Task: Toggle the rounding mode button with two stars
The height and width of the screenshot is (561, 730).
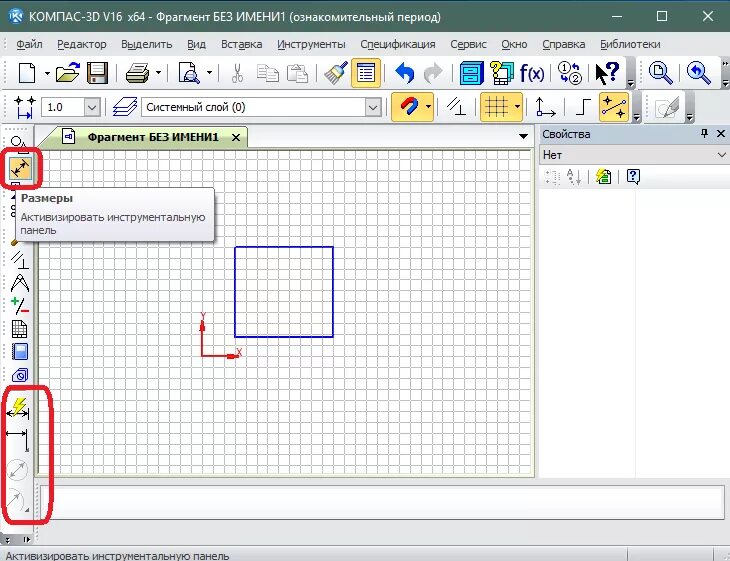Action: [x=615, y=107]
